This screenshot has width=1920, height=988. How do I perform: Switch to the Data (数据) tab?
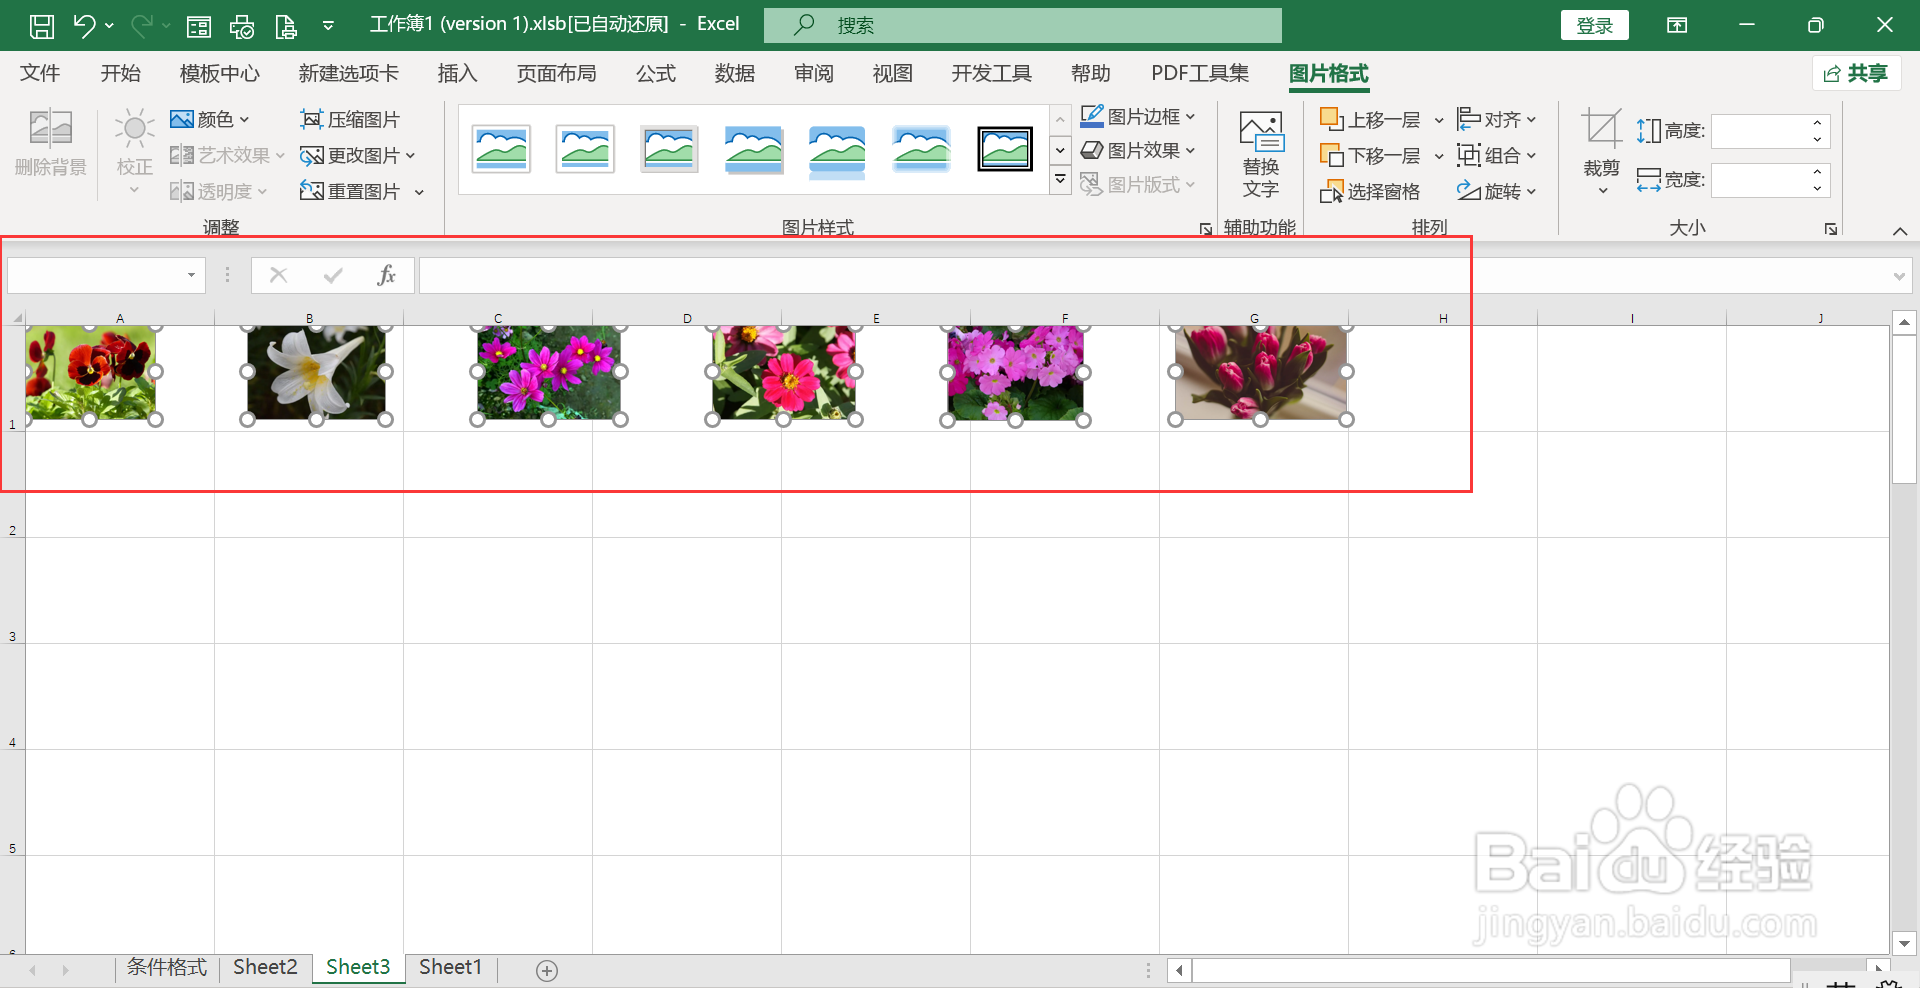coord(735,73)
